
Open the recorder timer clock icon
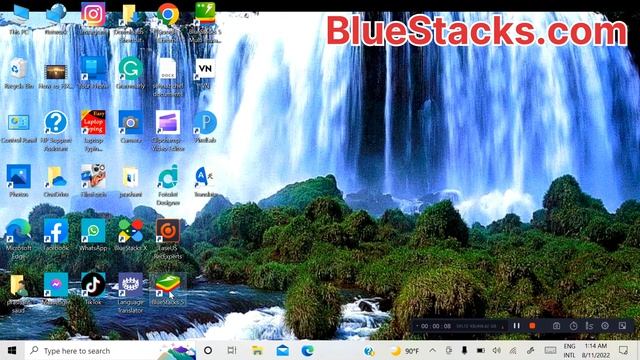[x=573, y=326]
